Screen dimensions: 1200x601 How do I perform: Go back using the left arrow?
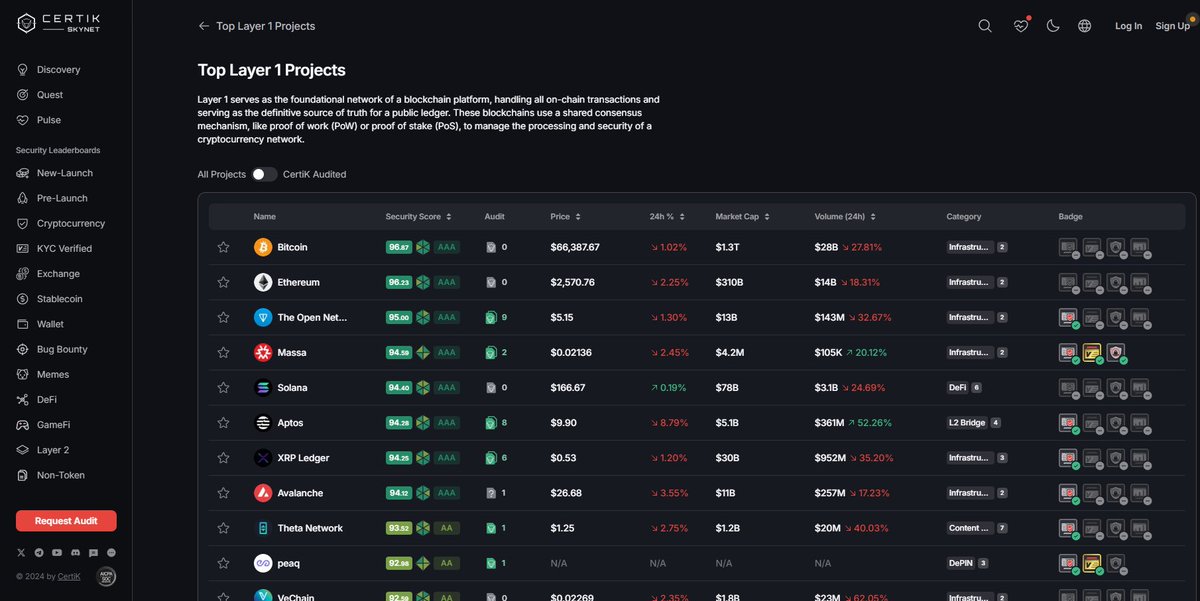click(x=204, y=26)
